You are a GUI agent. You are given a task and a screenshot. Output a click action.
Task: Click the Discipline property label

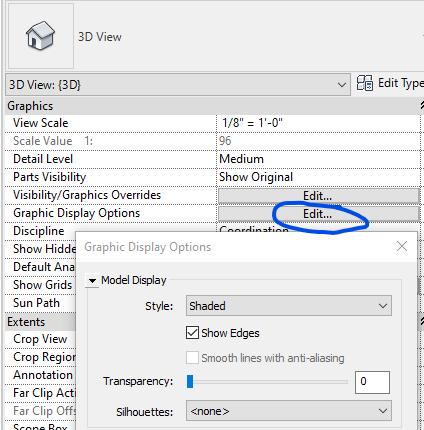pos(39,231)
